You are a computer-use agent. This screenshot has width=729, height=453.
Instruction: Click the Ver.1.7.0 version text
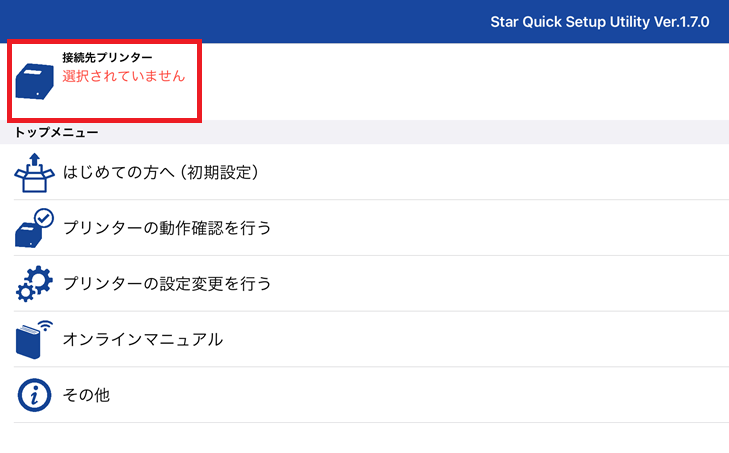682,22
